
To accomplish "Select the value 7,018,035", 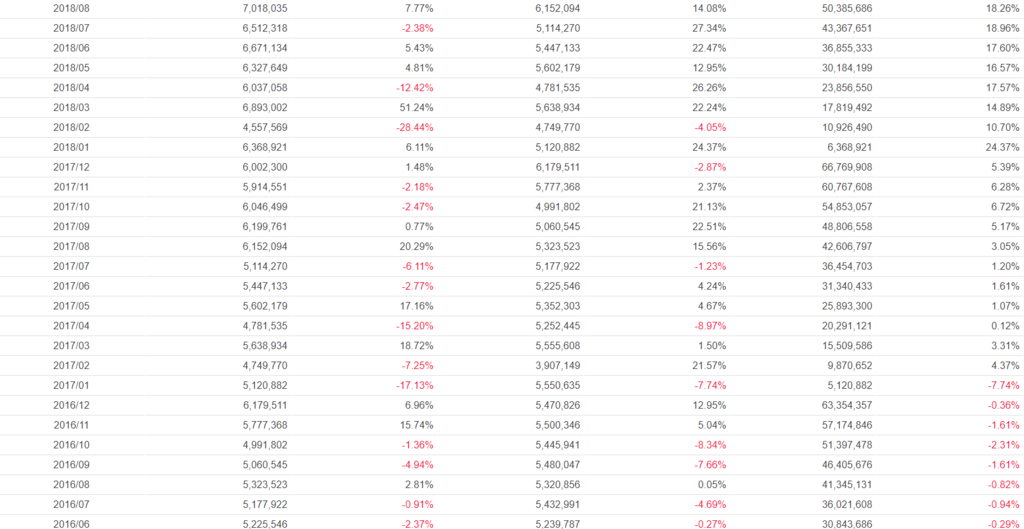I will (265, 8).
